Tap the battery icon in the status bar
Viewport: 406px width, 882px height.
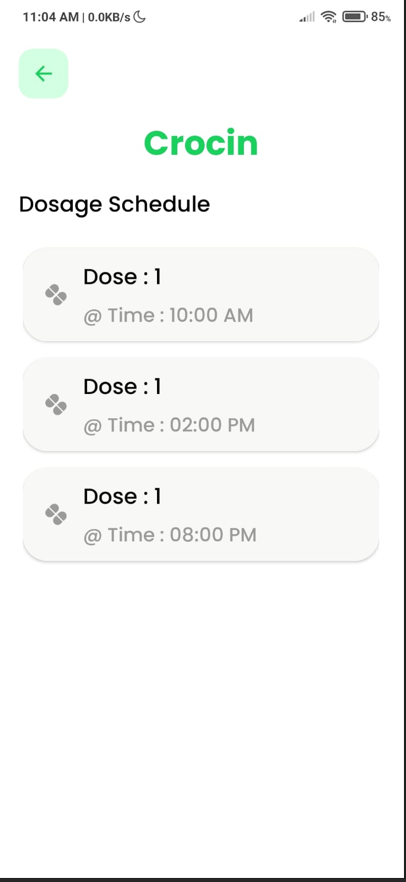354,17
